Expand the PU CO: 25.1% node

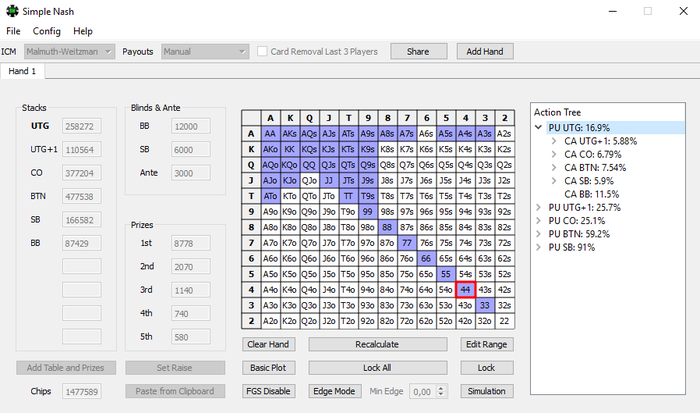[540, 220]
